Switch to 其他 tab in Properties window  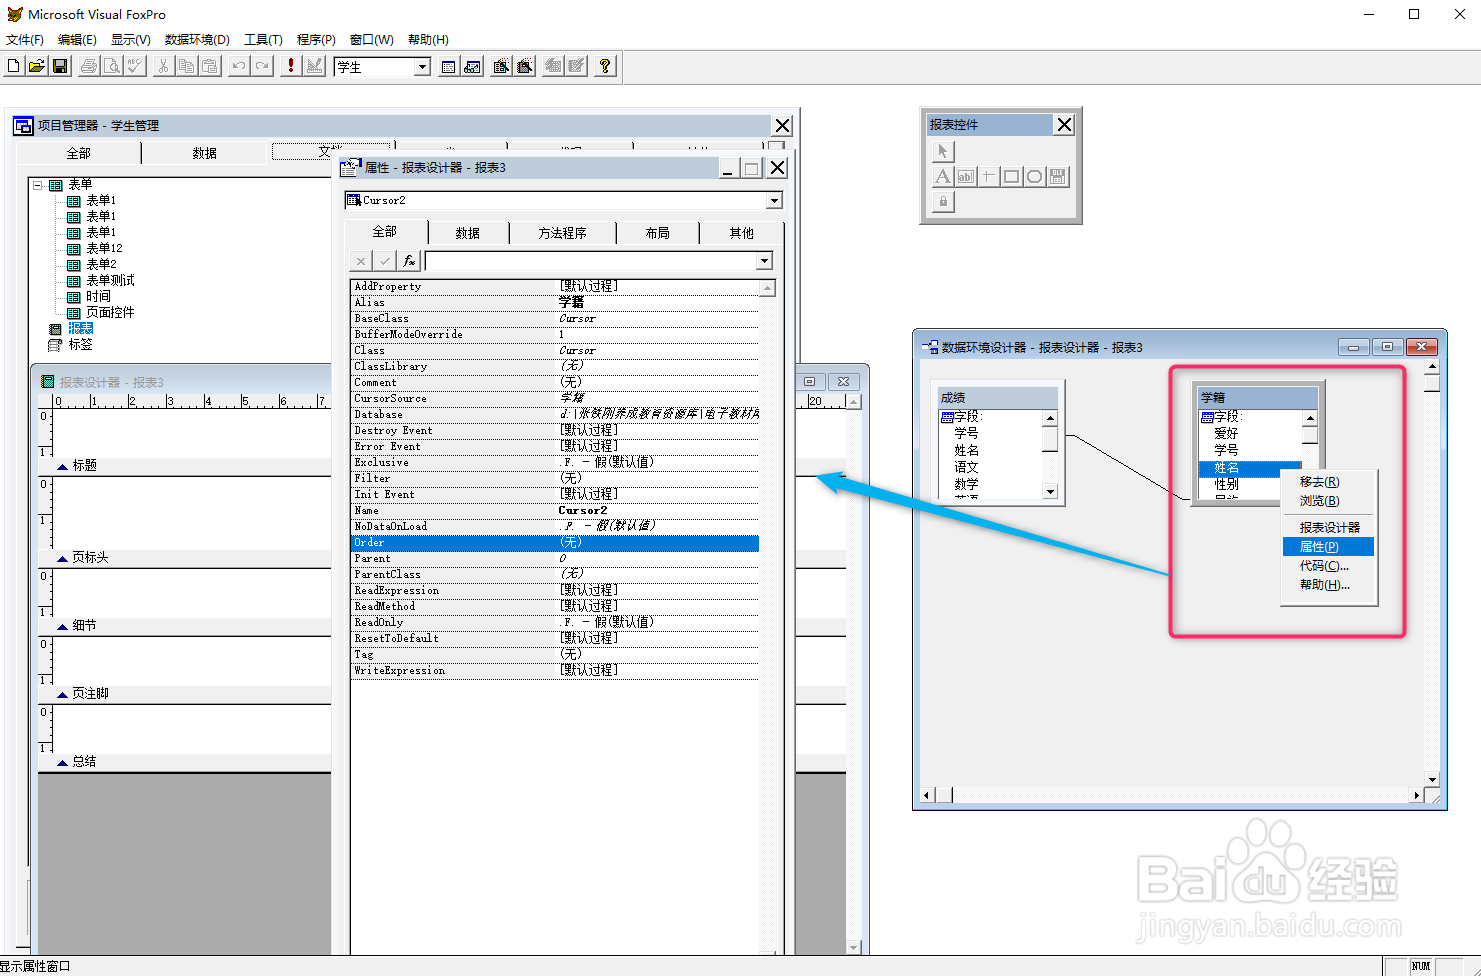click(x=741, y=233)
